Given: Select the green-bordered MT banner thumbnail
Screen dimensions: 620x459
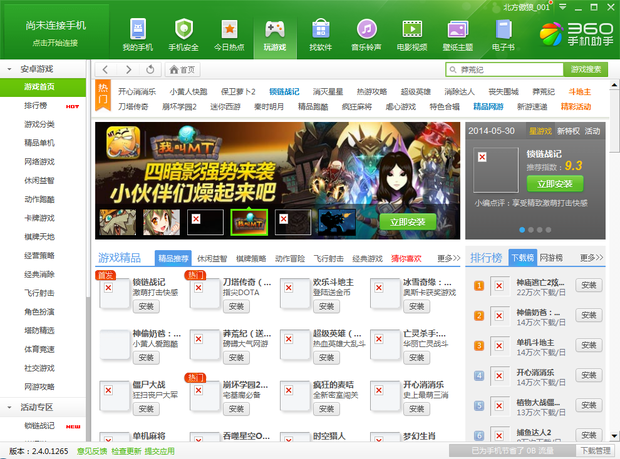Looking at the screenshot, I should click(x=246, y=221).
